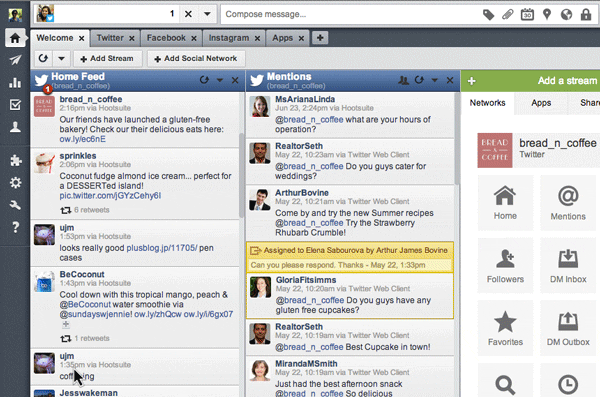Refresh all streams button
The width and height of the screenshot is (600, 397).
[43, 59]
